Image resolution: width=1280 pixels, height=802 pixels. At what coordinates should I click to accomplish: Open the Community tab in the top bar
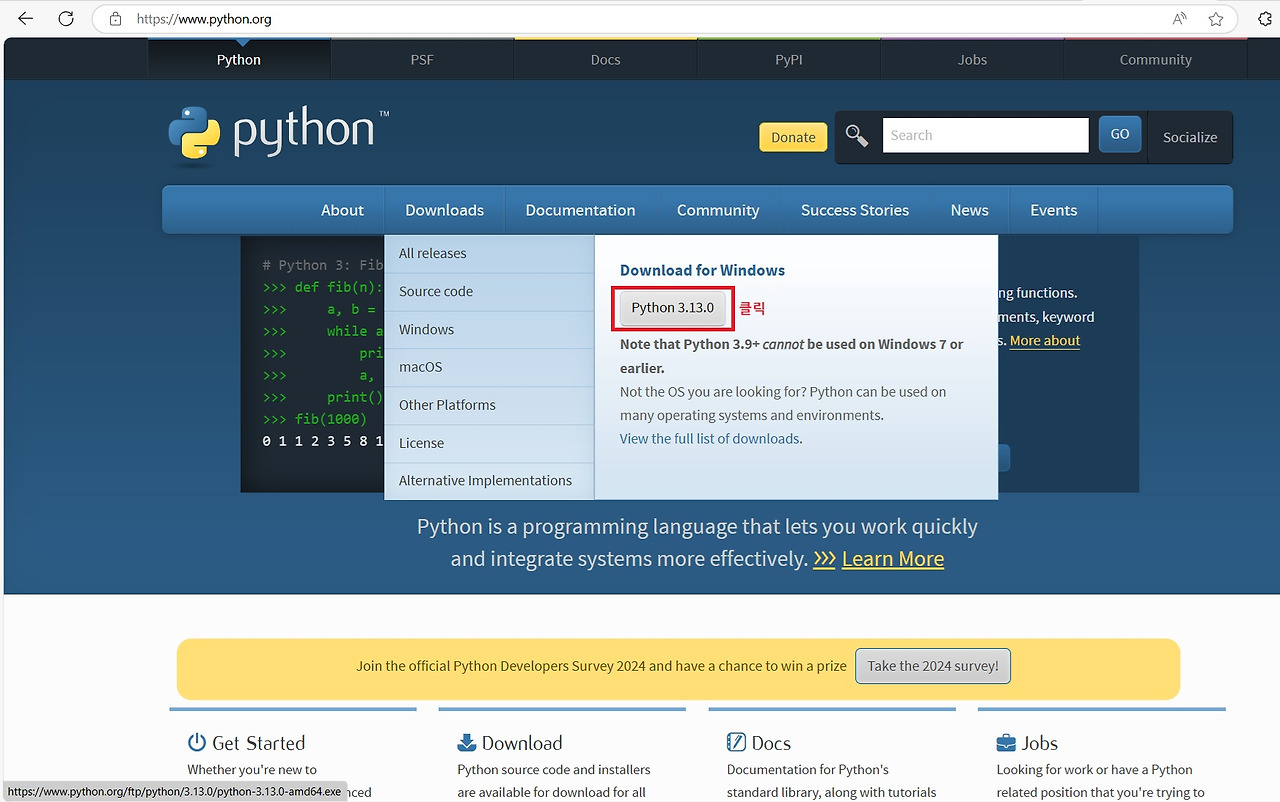point(1156,59)
